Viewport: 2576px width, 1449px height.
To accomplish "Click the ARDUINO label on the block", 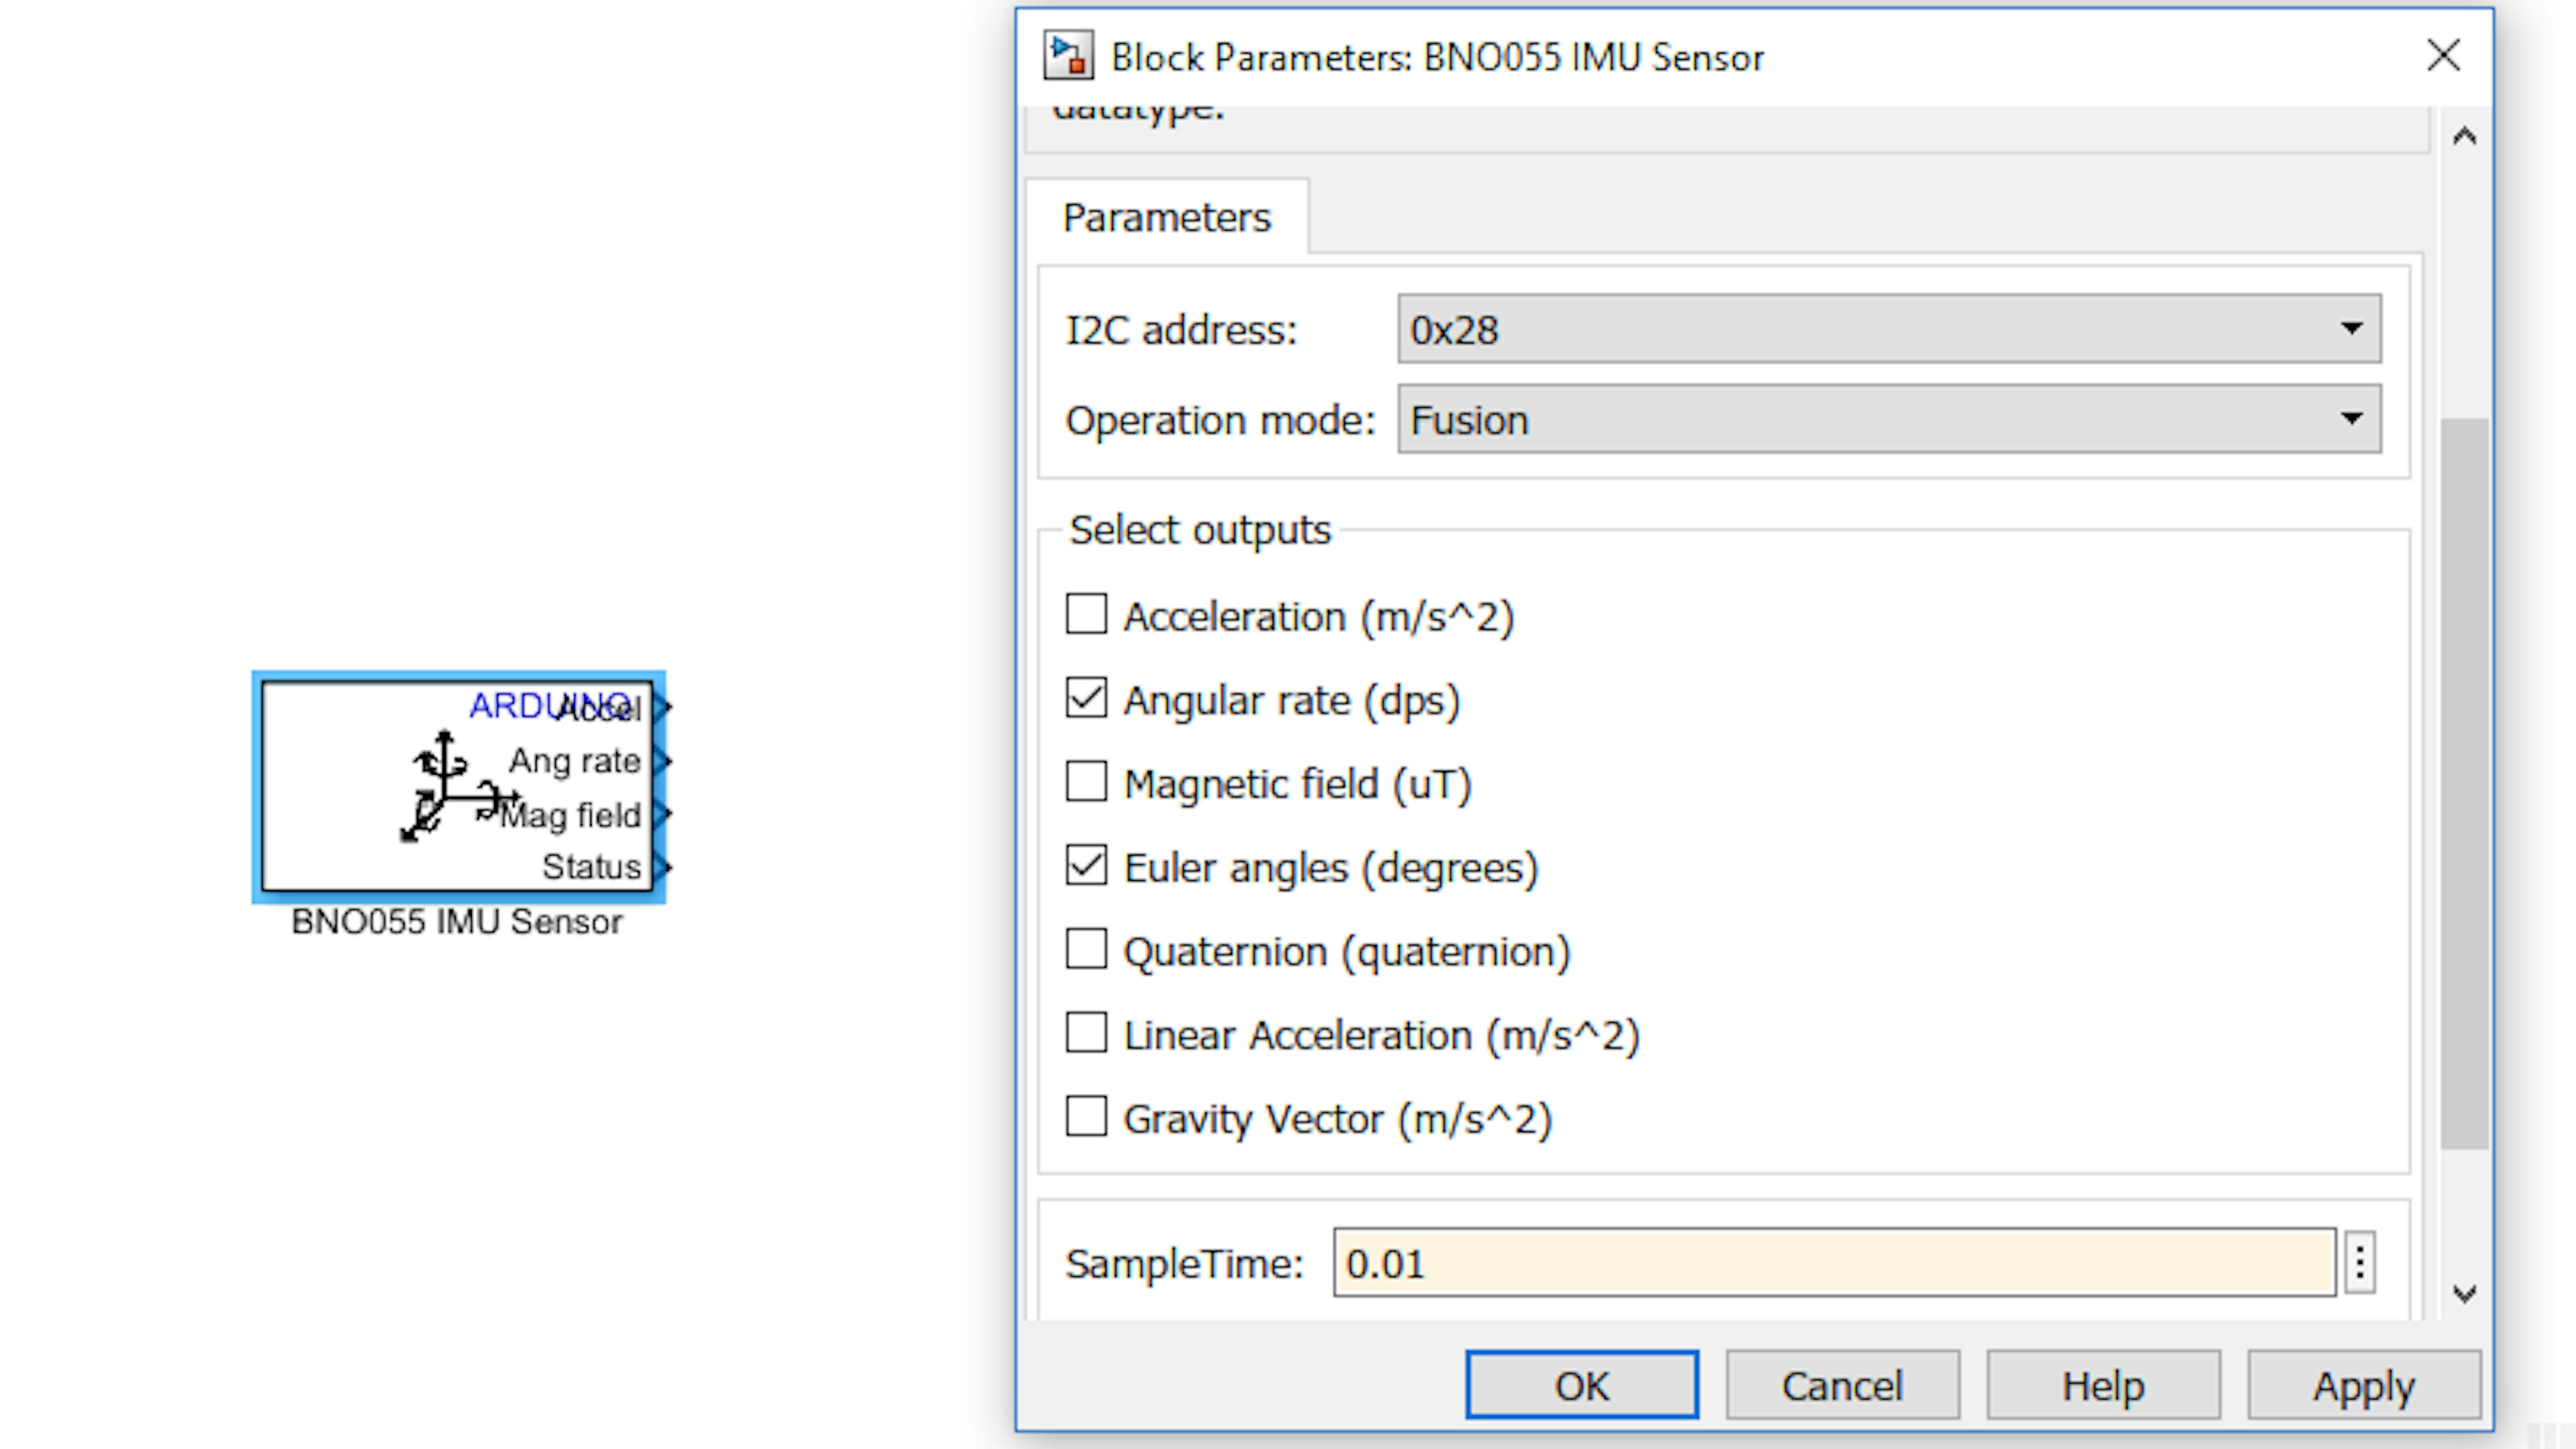I will [x=551, y=705].
